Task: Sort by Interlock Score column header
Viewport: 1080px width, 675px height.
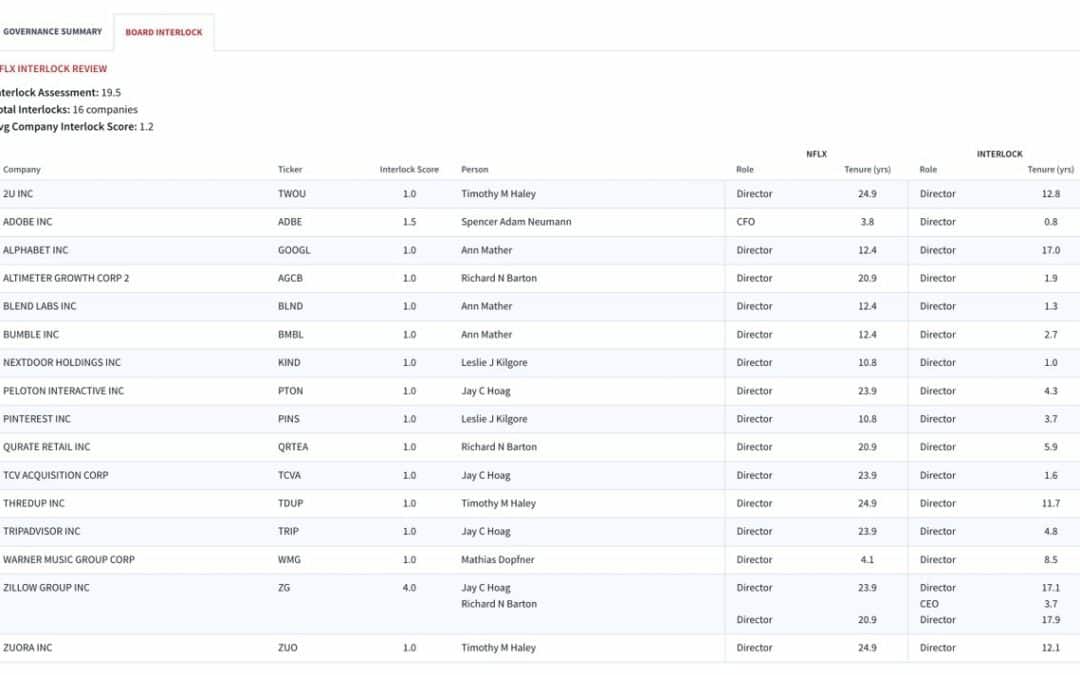Action: 409,169
